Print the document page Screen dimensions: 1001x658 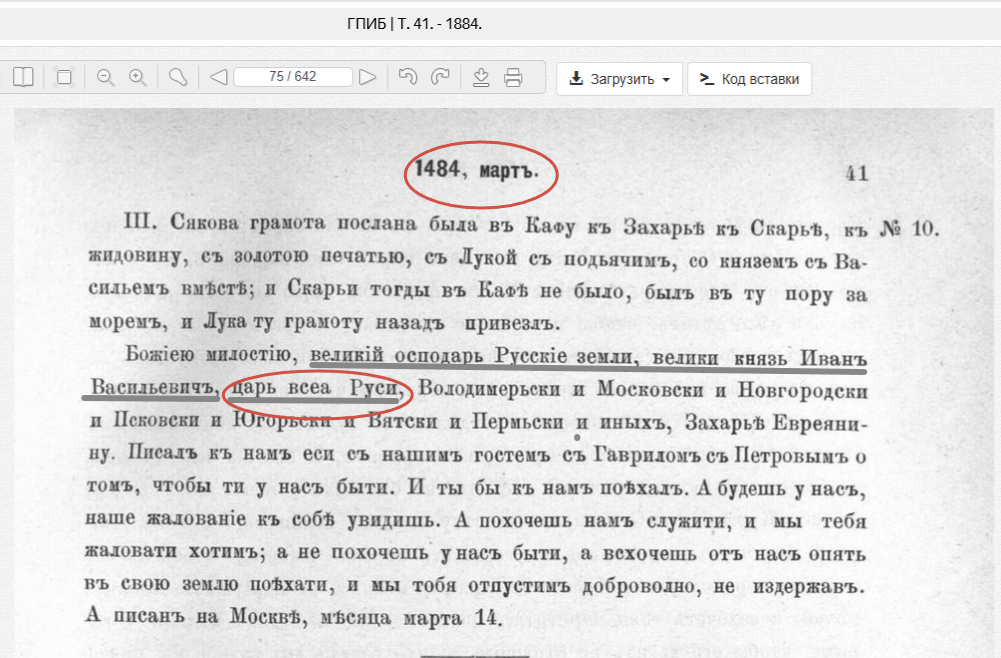[x=513, y=77]
